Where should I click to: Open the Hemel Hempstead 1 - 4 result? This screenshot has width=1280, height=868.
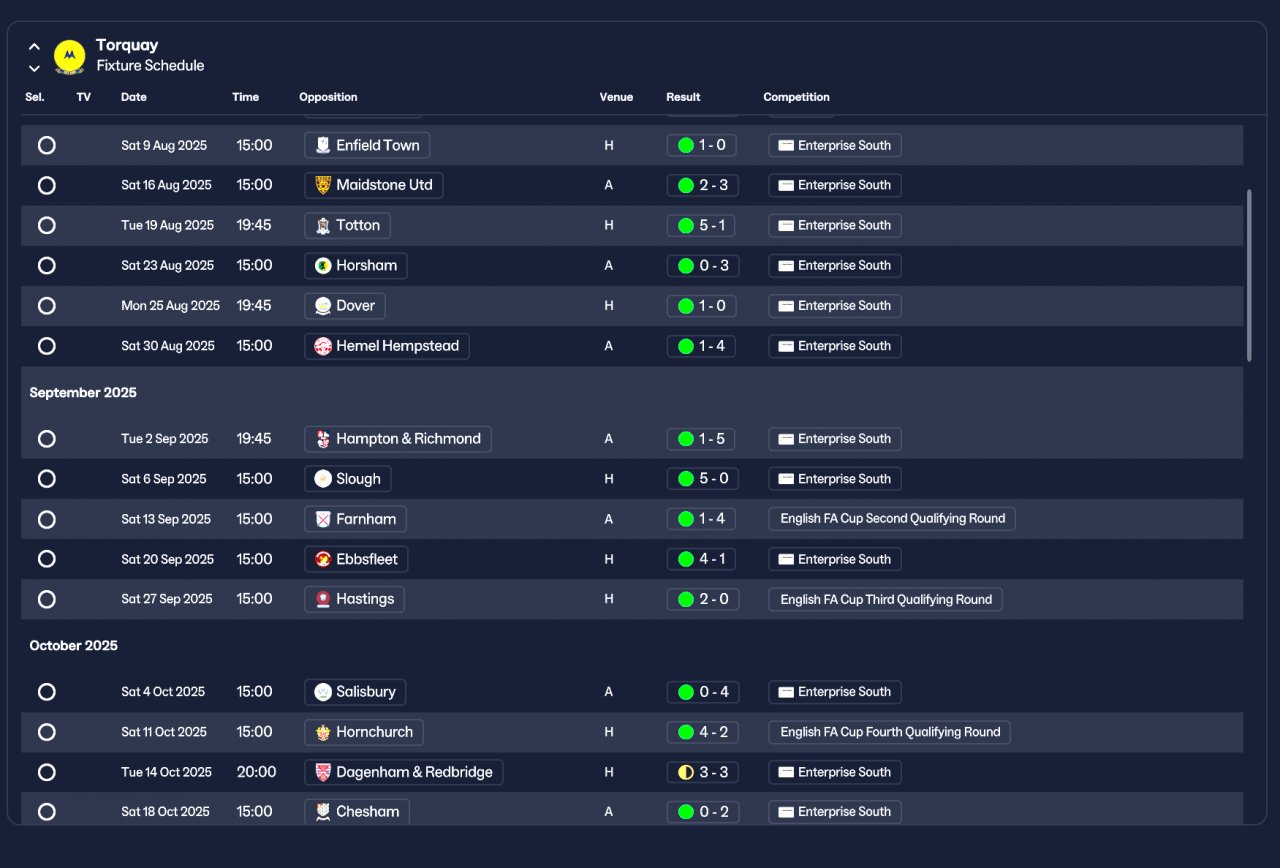click(x=703, y=346)
